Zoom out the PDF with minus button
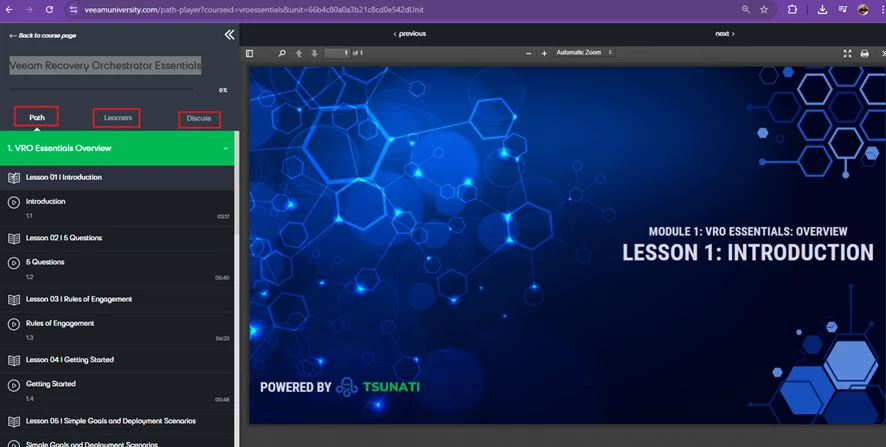Screen dimensions: 886x447 pyautogui.click(x=528, y=53)
